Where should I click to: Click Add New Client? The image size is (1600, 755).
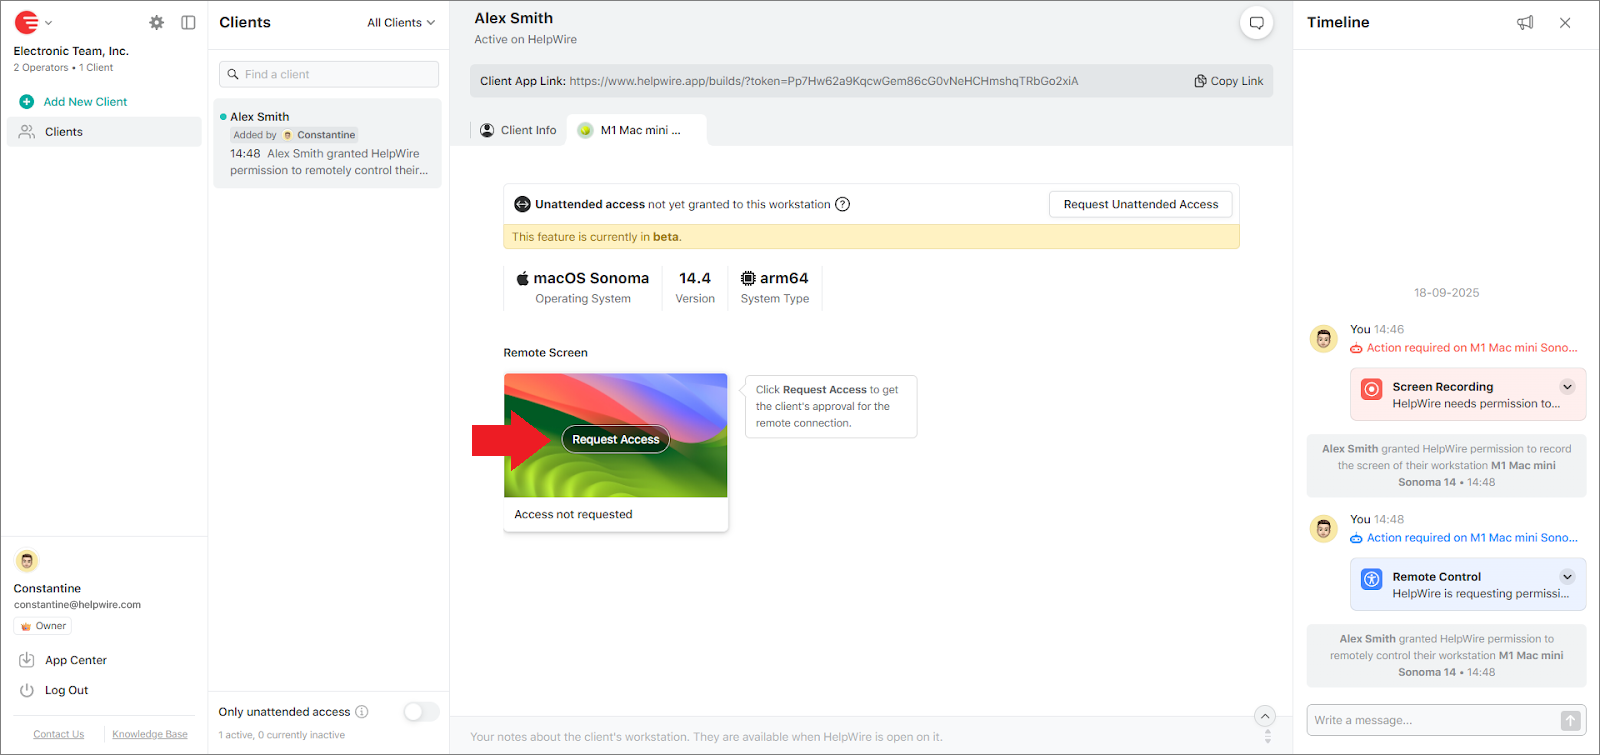[74, 102]
